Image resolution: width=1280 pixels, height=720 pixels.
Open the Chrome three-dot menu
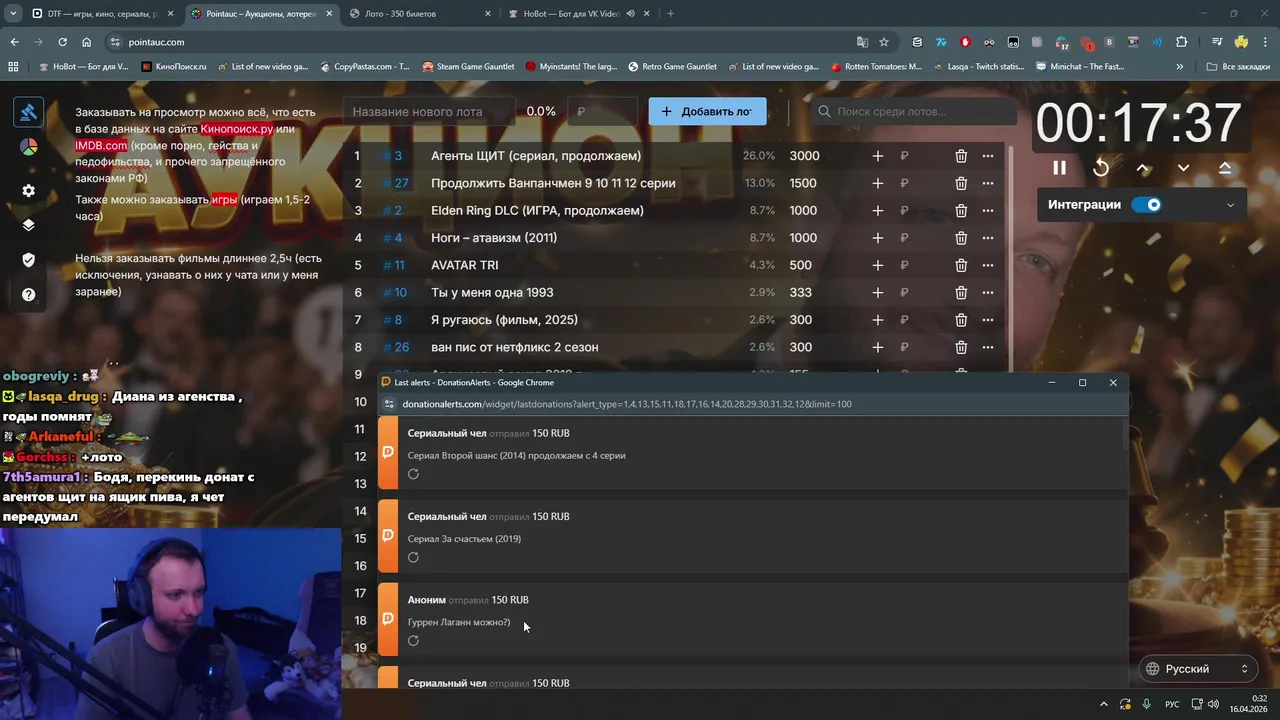(1265, 42)
